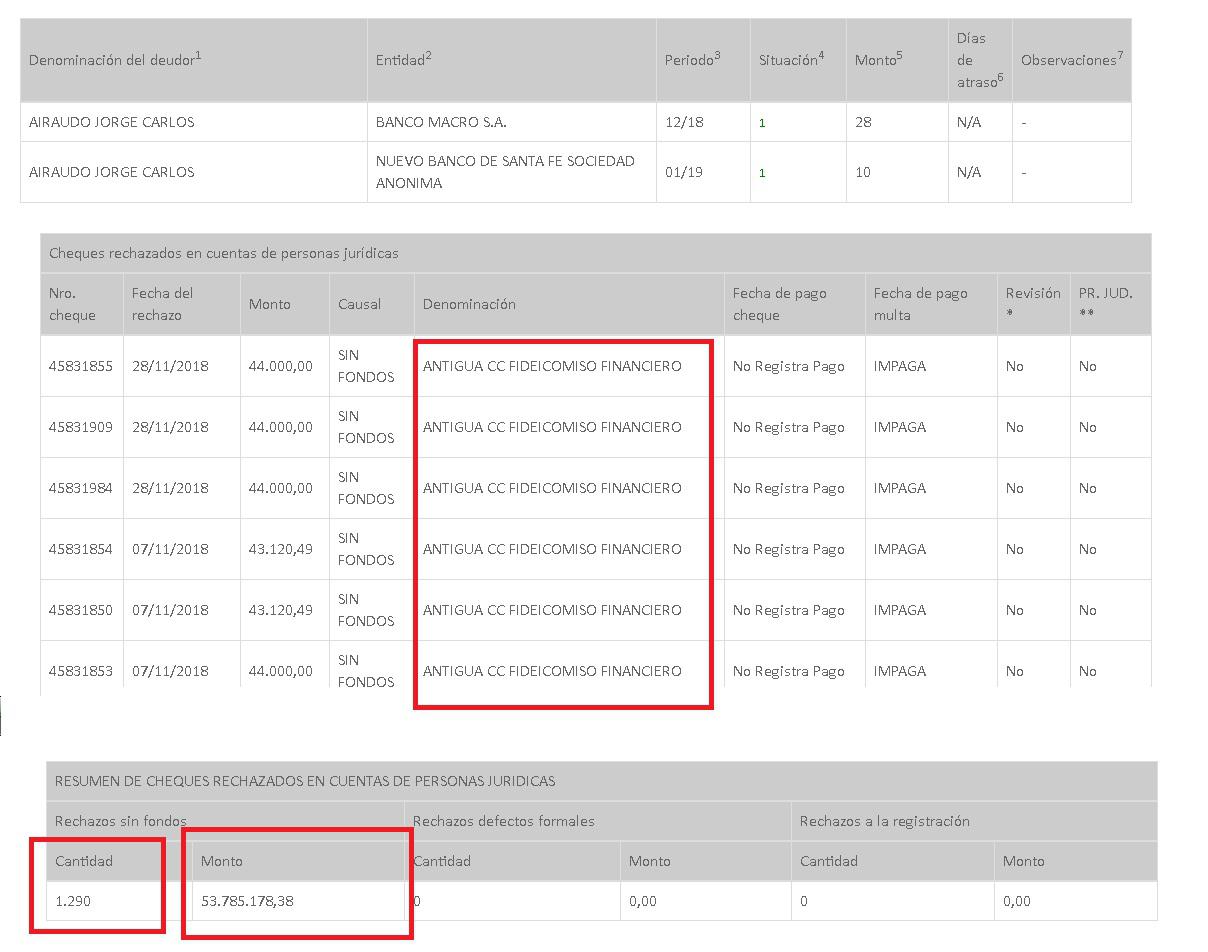Click green situation number in the 01/19 row
The image size is (1208, 952).
click(762, 173)
